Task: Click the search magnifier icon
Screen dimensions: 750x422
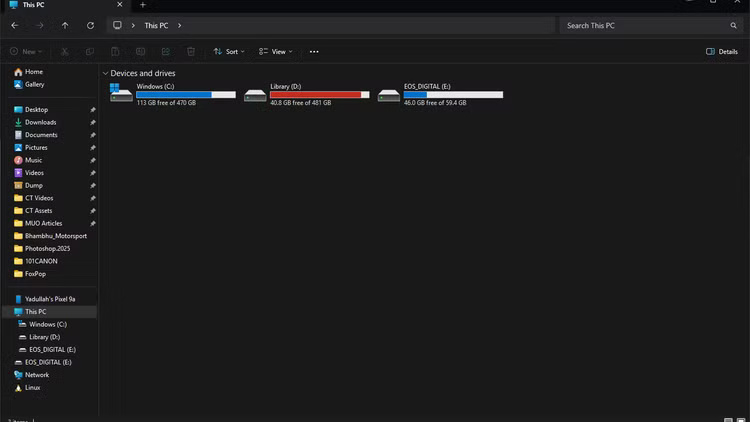Action: coord(733,25)
